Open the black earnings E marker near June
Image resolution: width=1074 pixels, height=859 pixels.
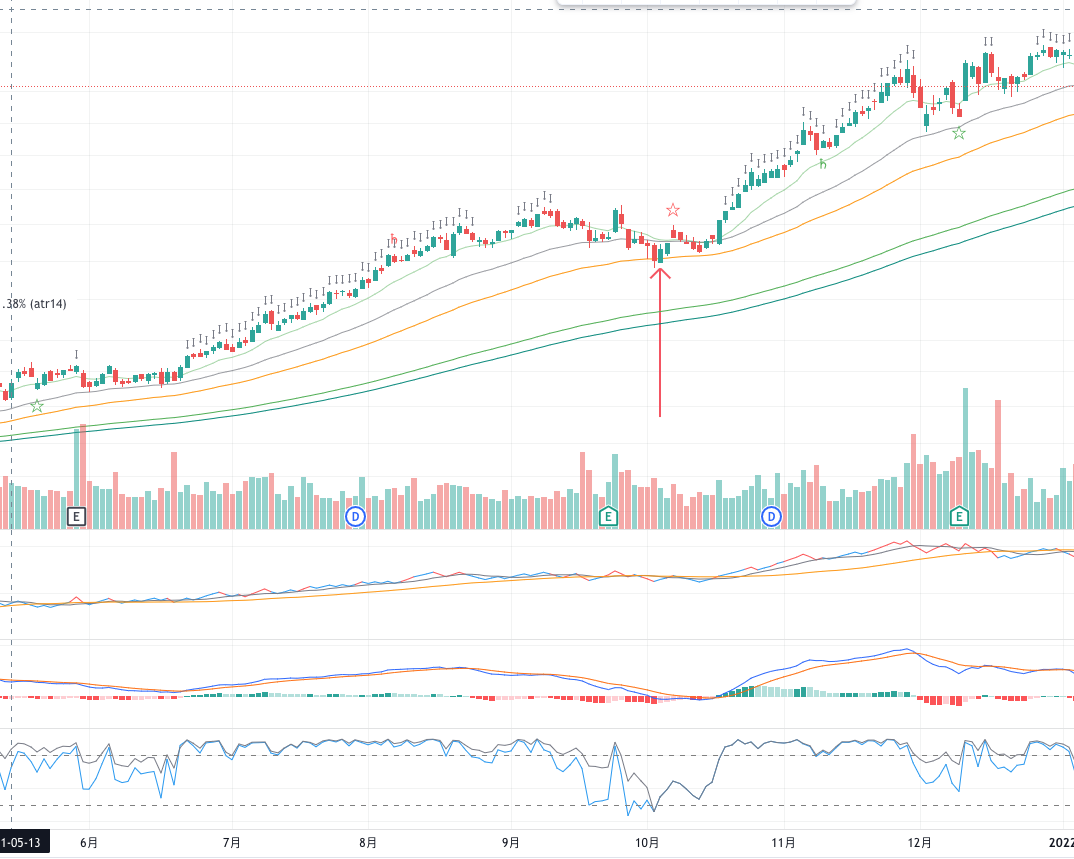click(76, 516)
